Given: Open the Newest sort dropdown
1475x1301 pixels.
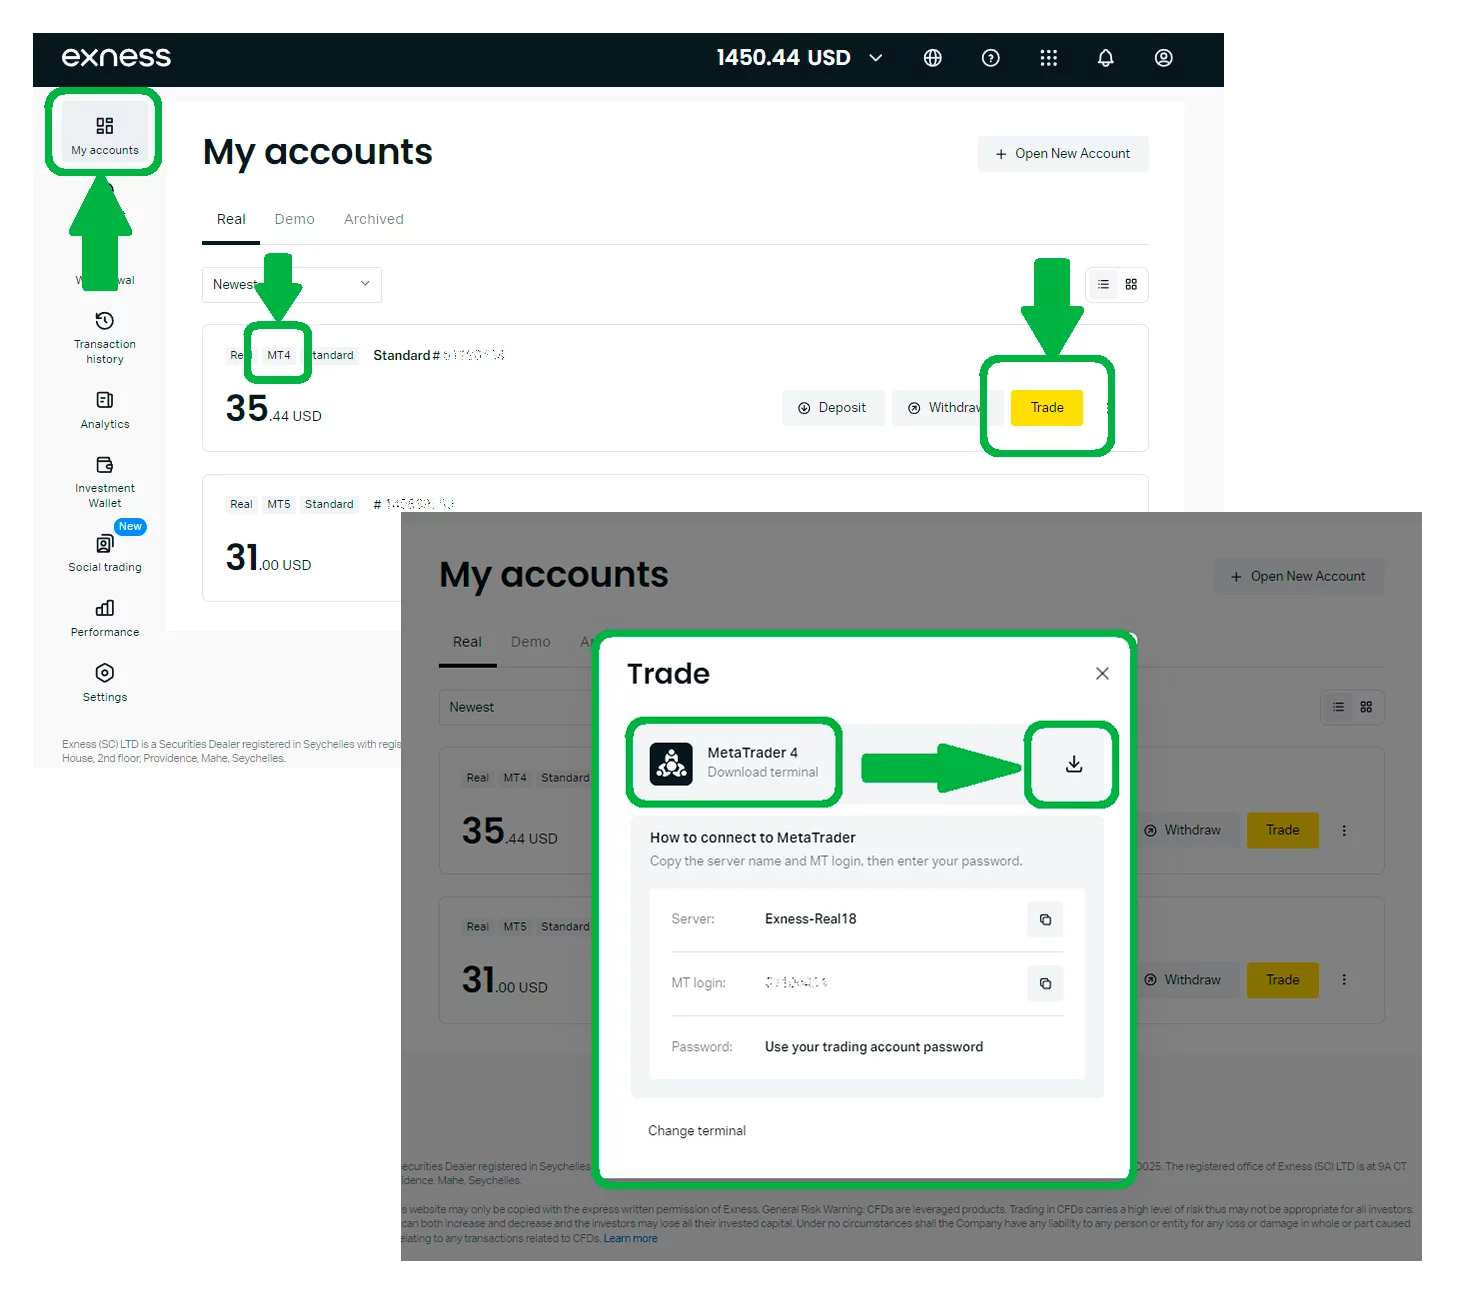Looking at the screenshot, I should click(x=291, y=285).
